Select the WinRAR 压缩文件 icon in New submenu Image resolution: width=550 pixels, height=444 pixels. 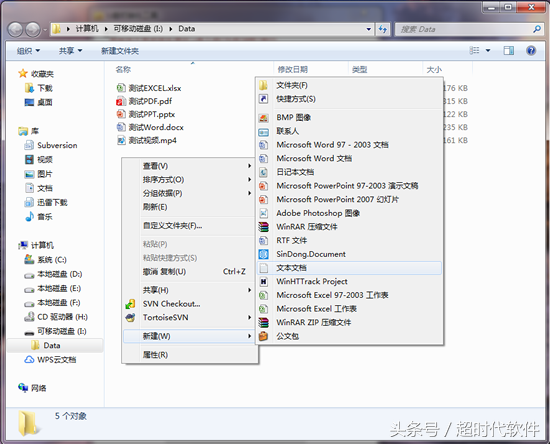pyautogui.click(x=263, y=227)
